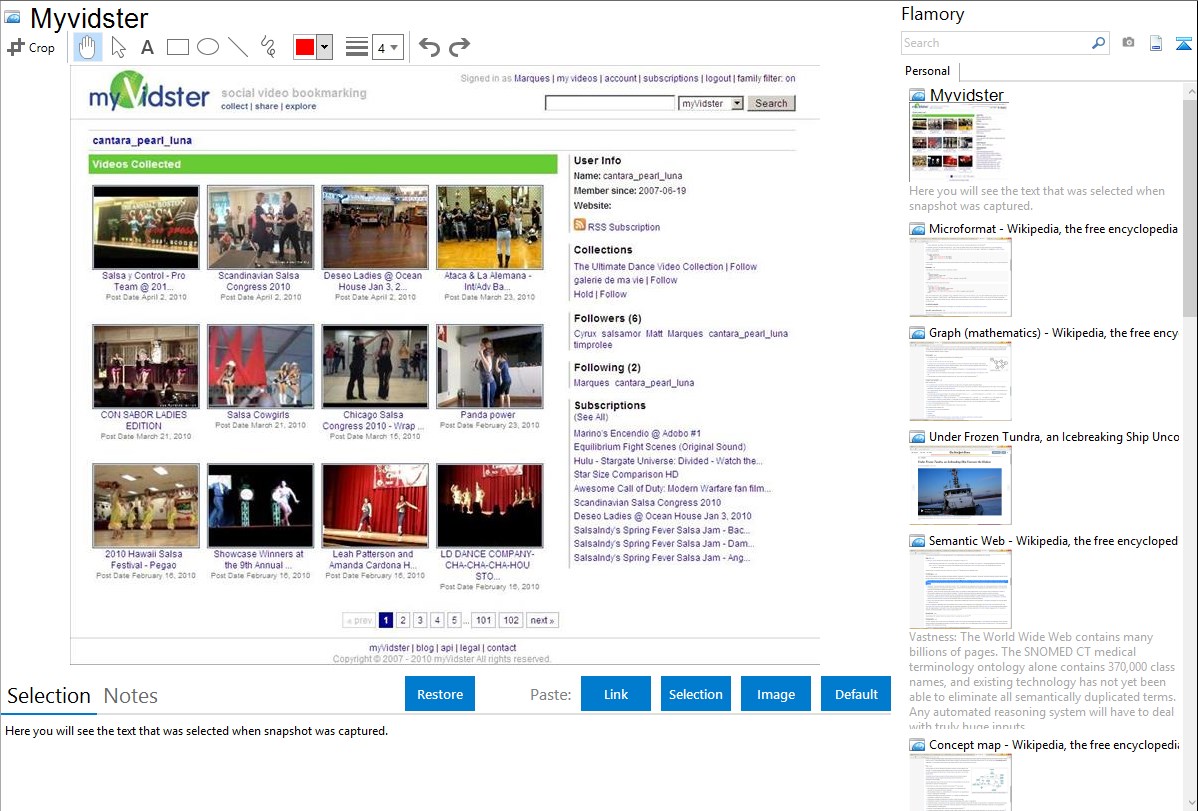The image size is (1198, 811).
Task: Open the Semantic Web snapshot thumbnail
Action: click(960, 589)
